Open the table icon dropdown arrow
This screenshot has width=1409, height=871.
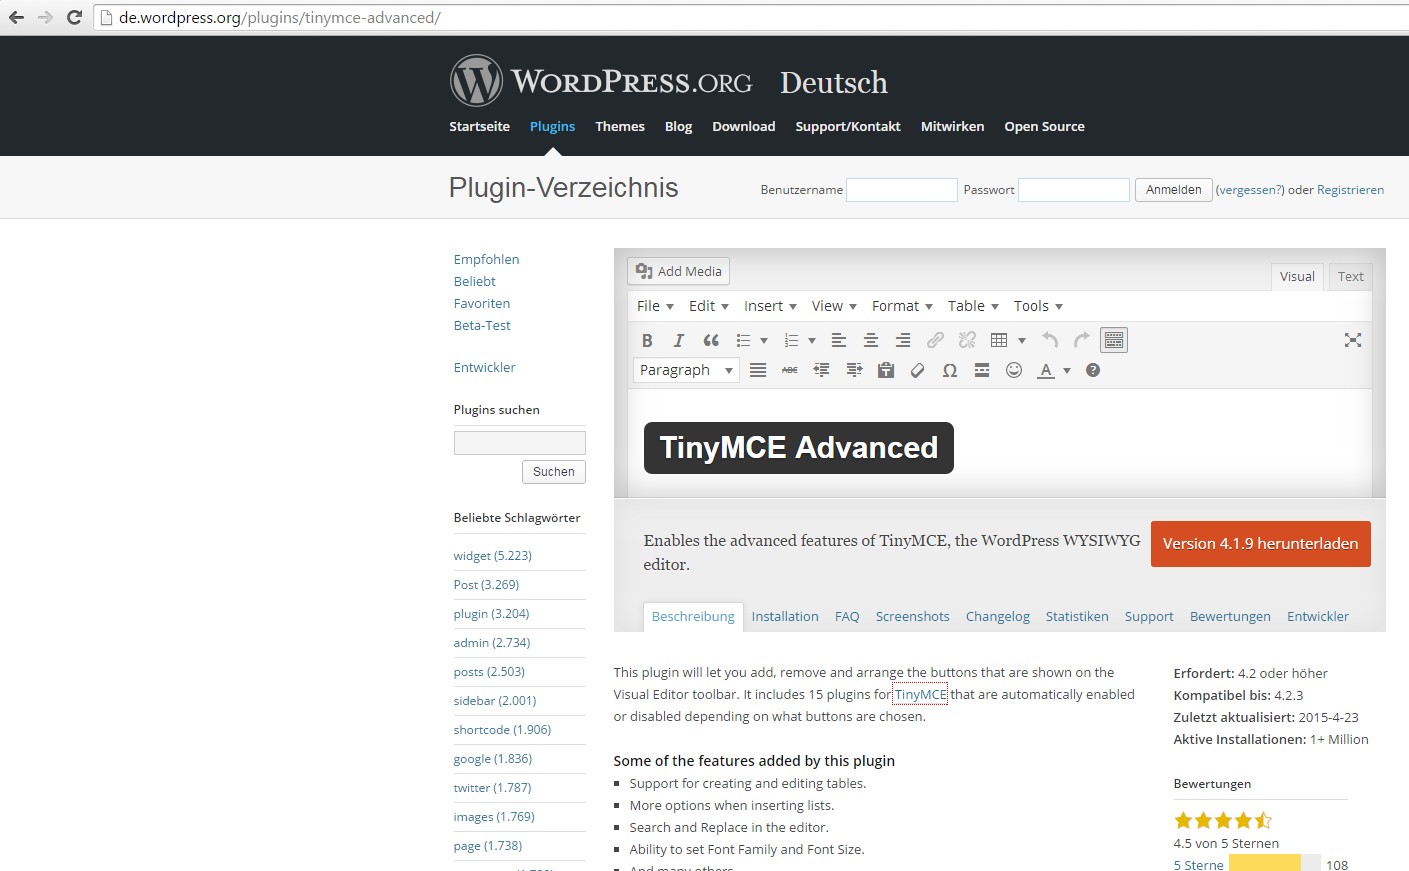coord(1022,341)
